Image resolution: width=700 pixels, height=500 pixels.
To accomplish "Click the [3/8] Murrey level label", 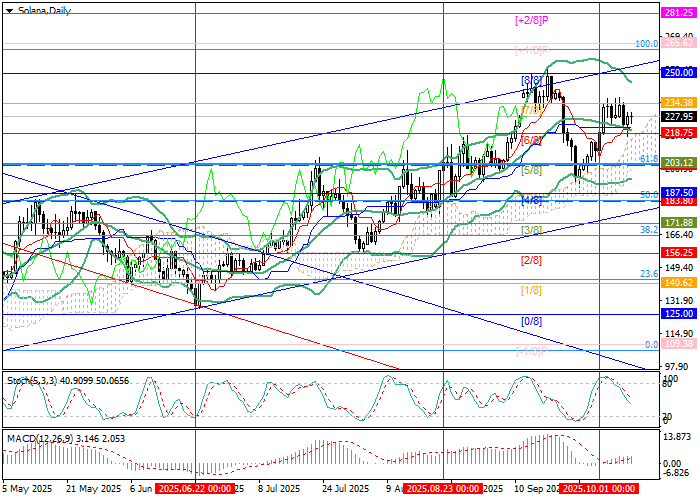I will (531, 230).
